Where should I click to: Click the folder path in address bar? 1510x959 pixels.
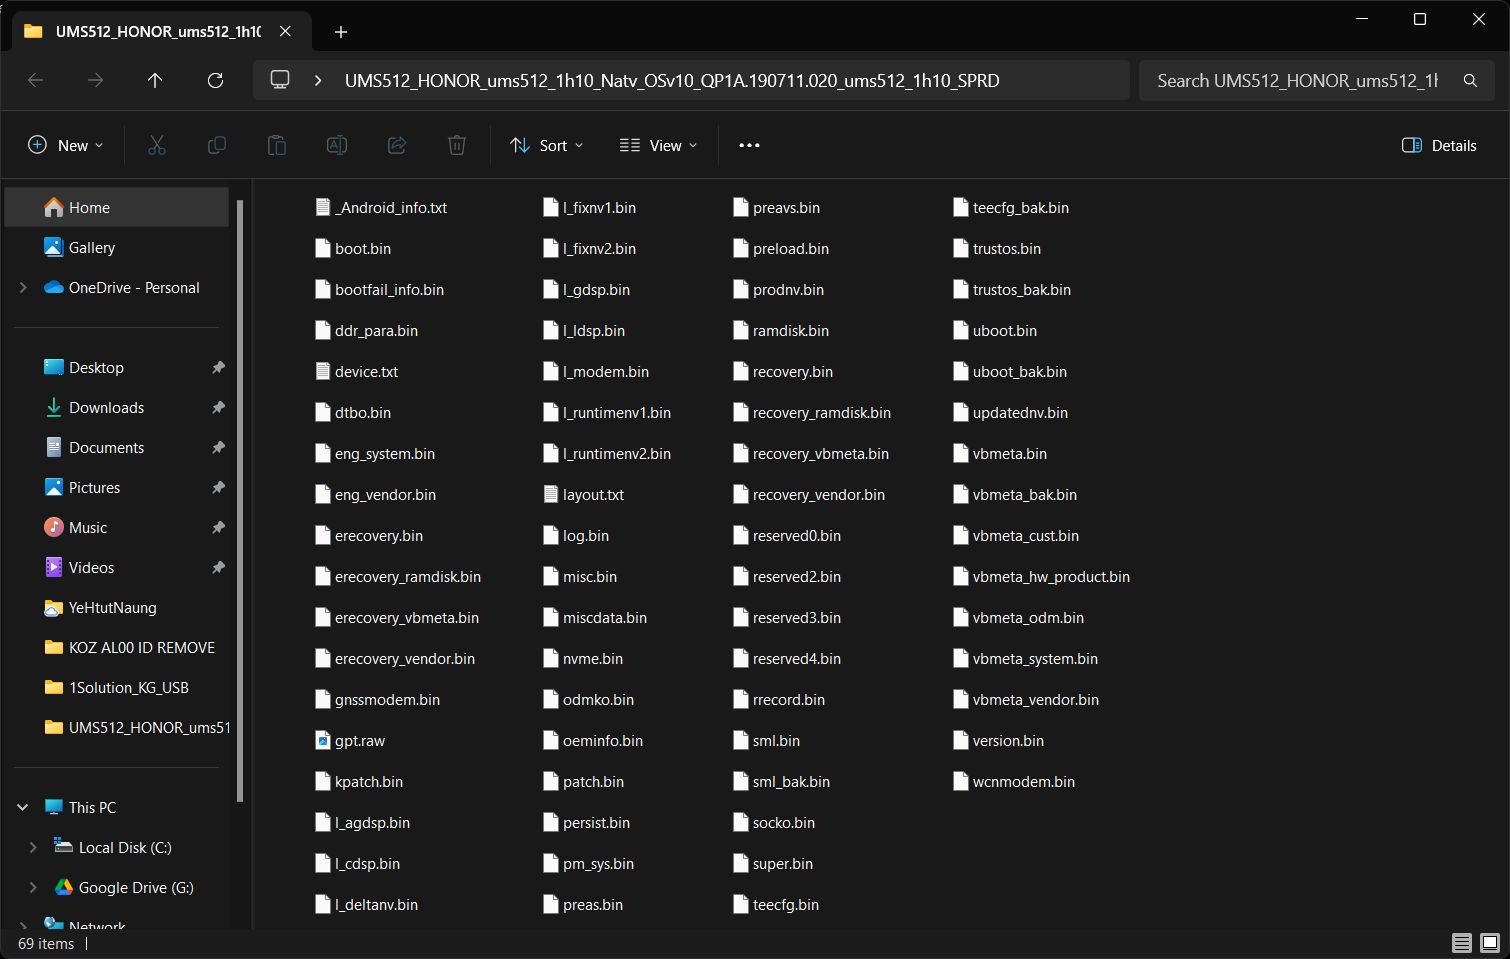tap(672, 81)
